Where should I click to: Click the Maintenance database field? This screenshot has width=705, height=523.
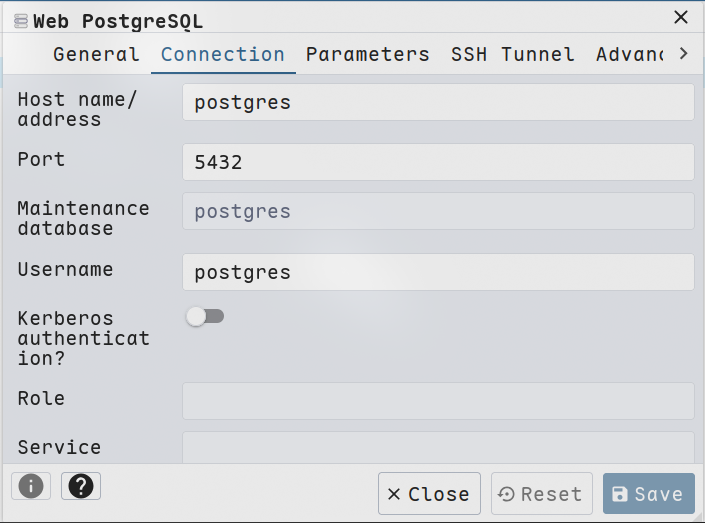(438, 212)
